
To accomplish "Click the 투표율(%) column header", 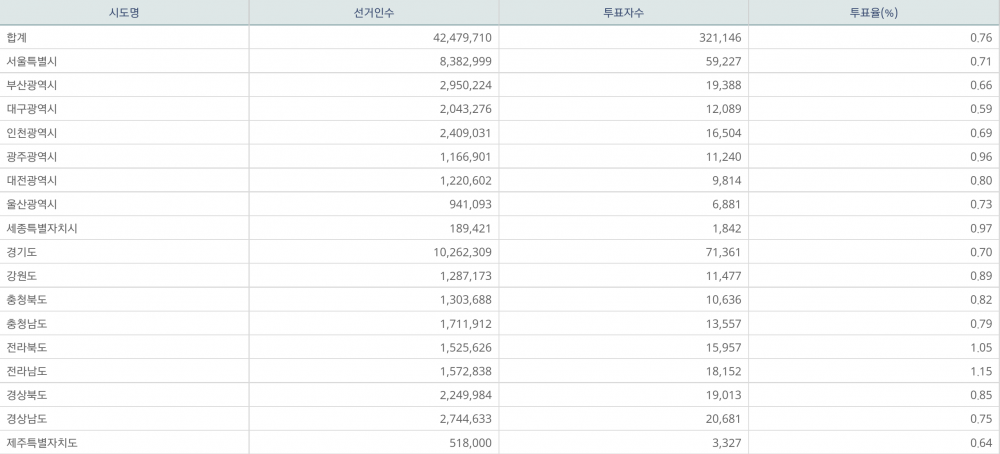I will click(873, 13).
